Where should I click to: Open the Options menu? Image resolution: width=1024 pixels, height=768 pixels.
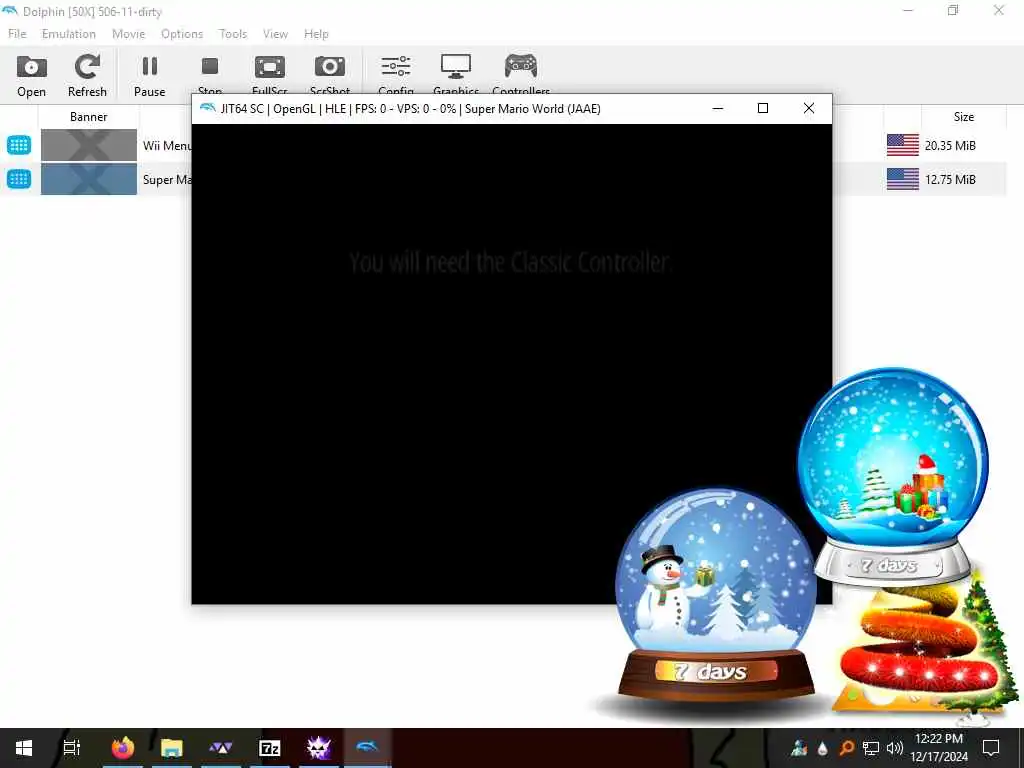(182, 34)
